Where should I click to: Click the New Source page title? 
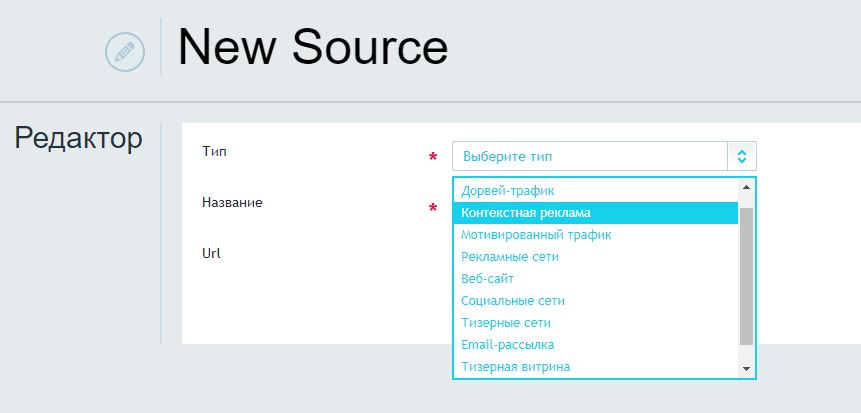313,47
